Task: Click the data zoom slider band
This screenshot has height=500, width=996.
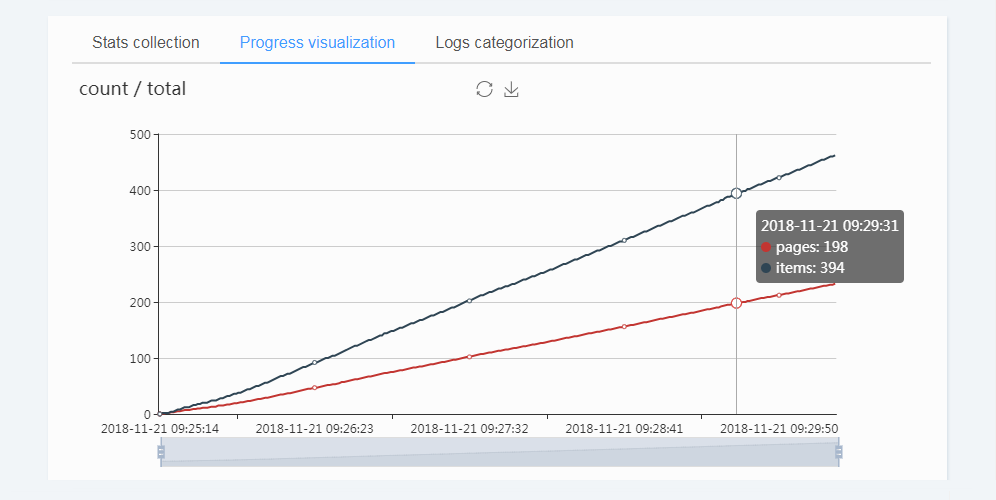Action: [499, 452]
